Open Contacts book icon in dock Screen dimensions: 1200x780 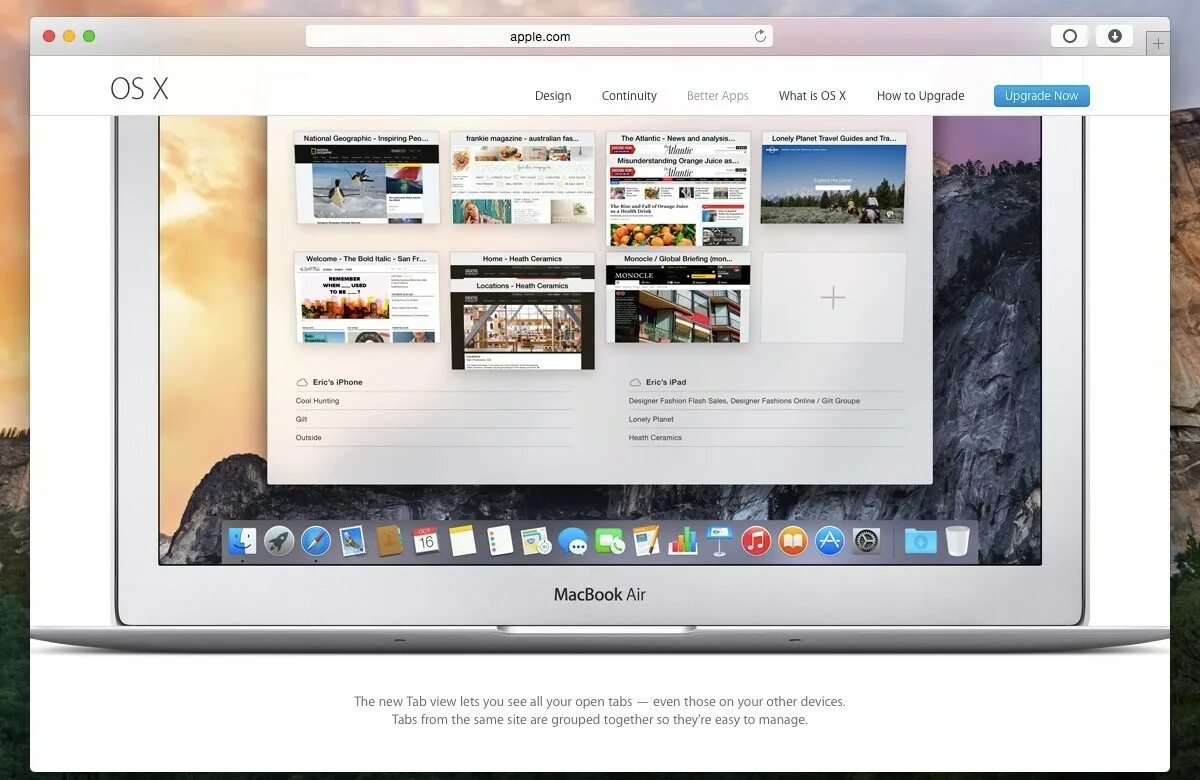click(389, 541)
